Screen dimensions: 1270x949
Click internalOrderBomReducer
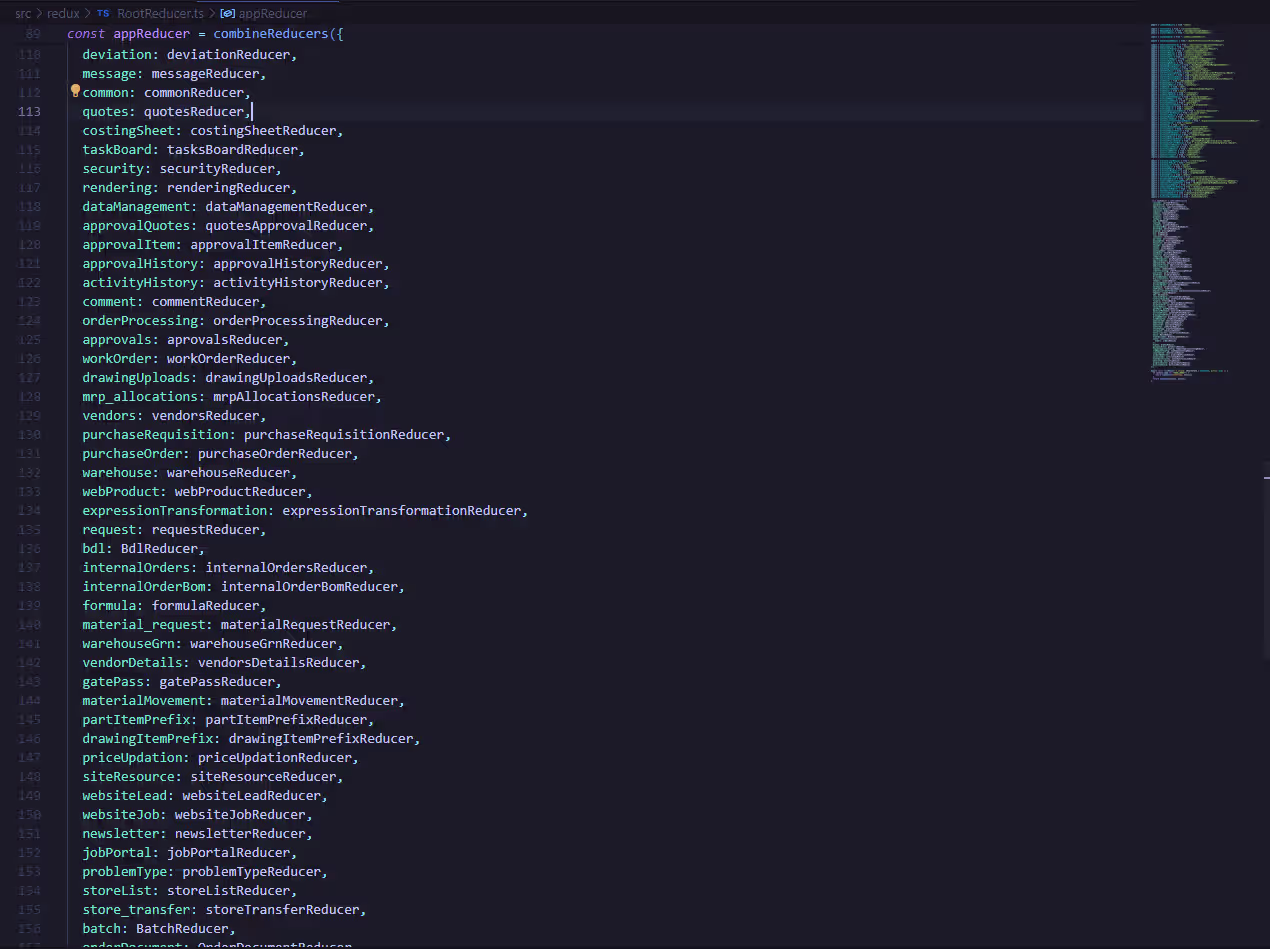309,586
